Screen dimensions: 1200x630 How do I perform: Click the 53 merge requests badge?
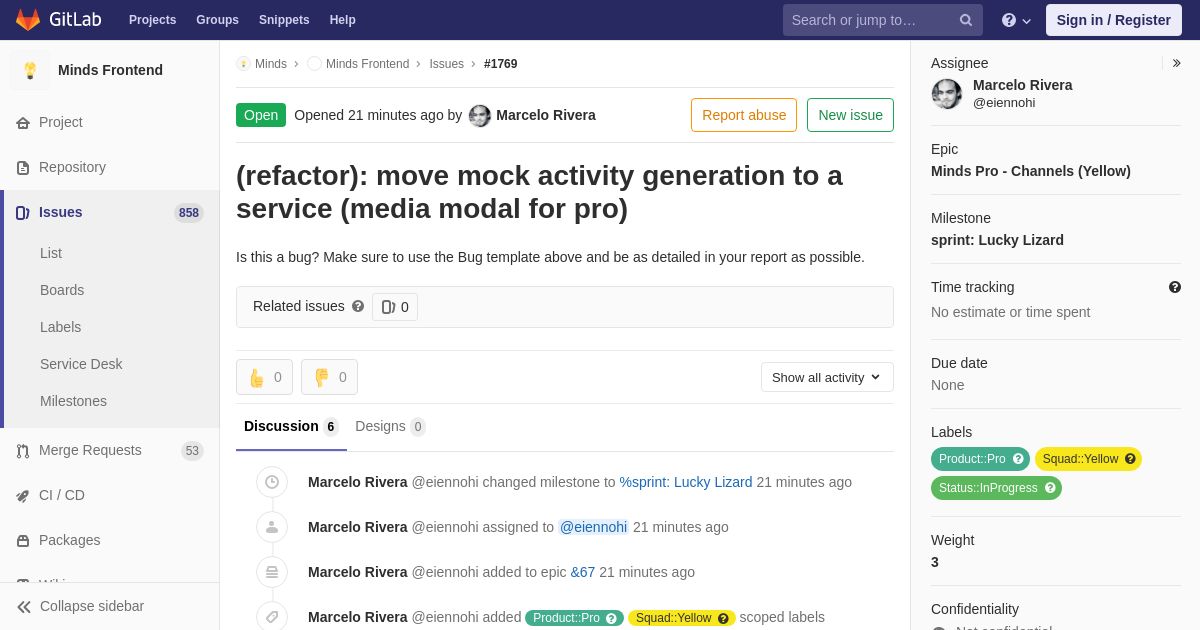click(x=192, y=451)
